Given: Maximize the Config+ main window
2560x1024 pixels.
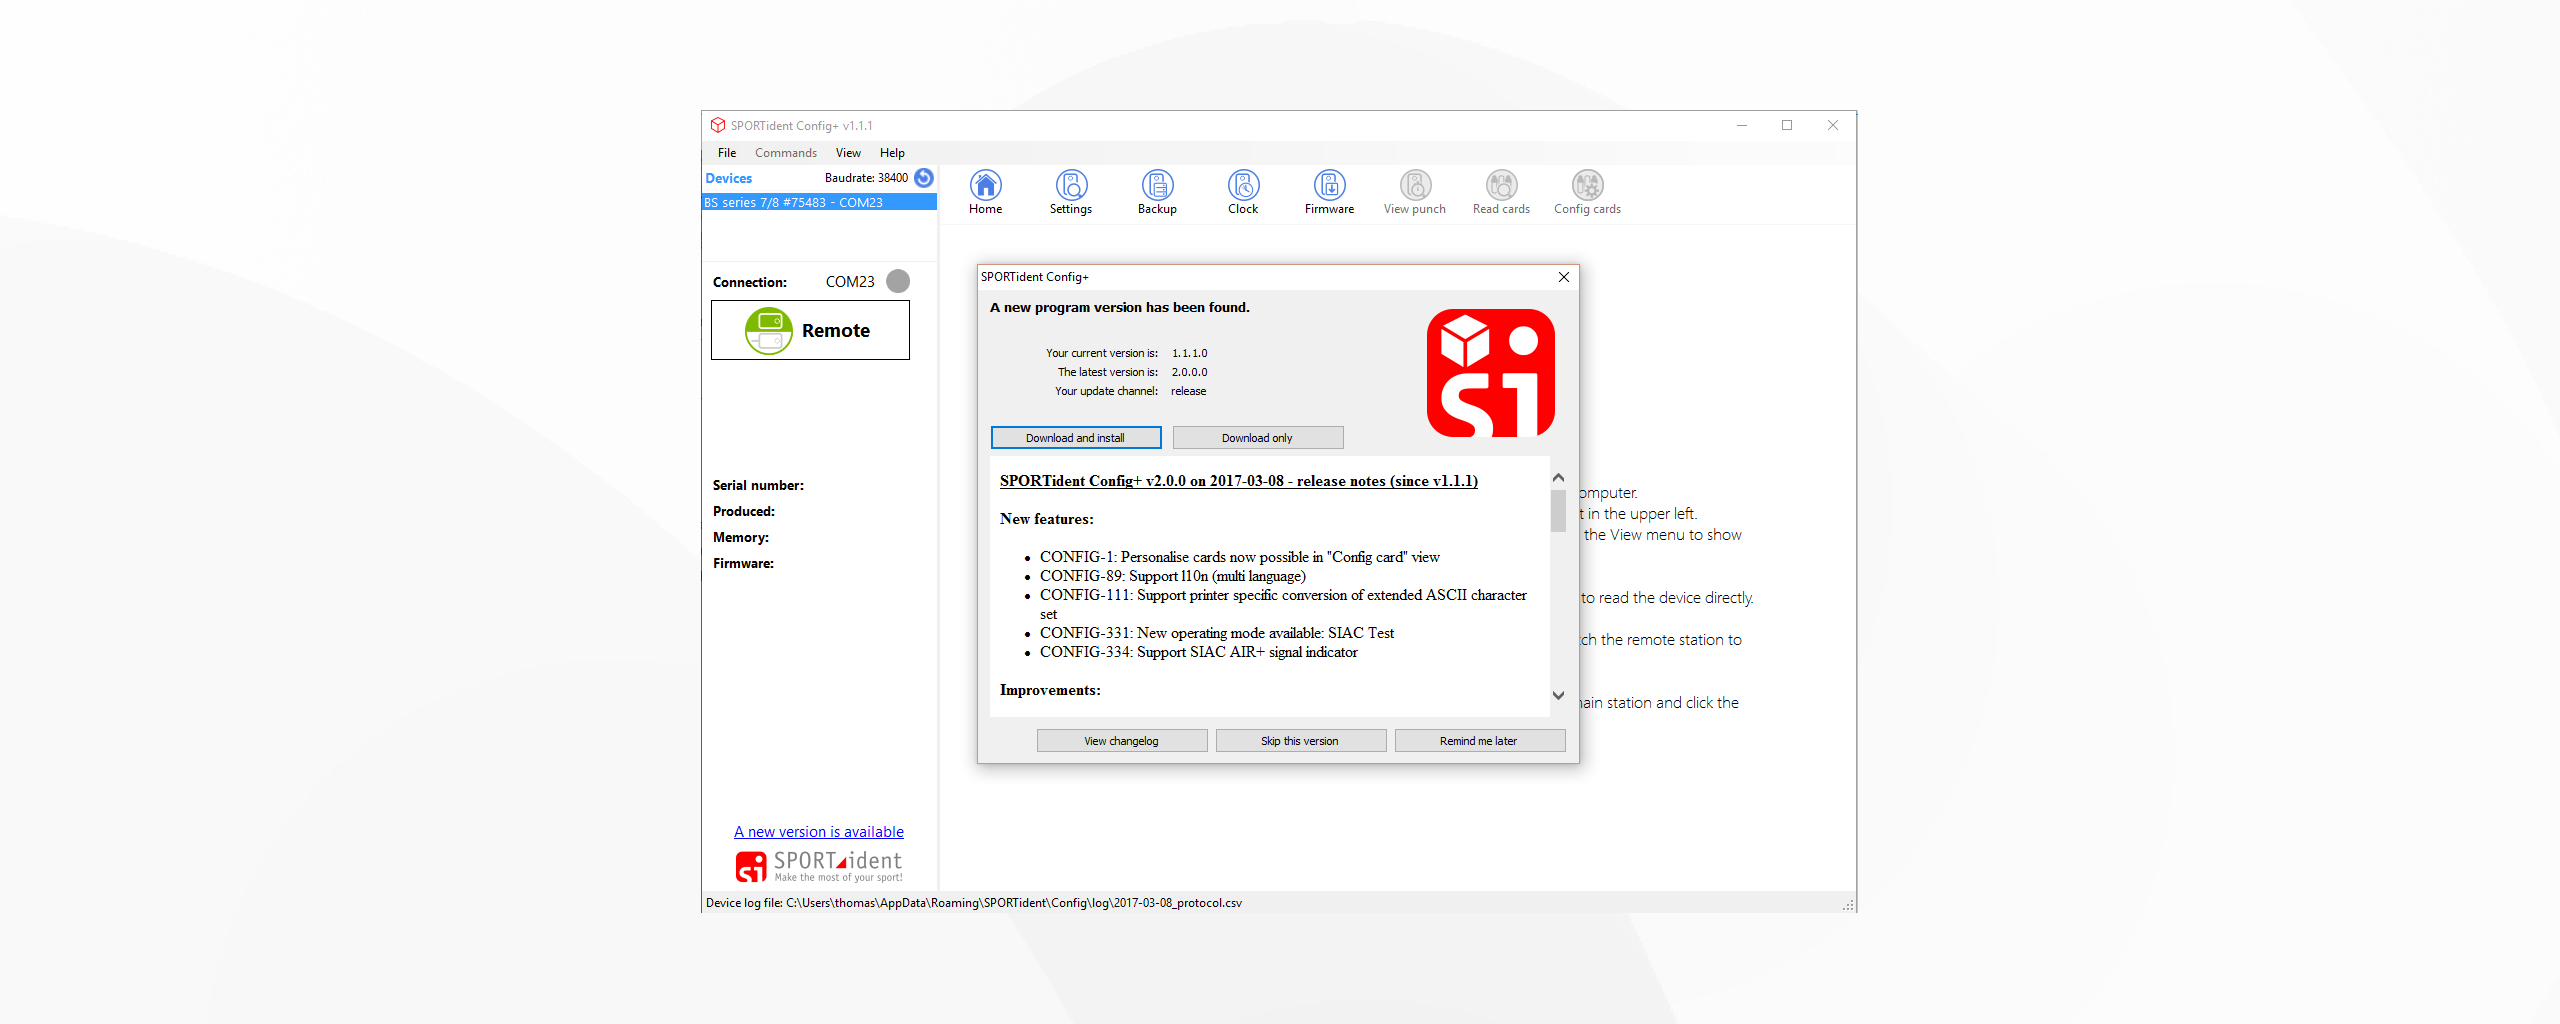Looking at the screenshot, I should [1787, 125].
